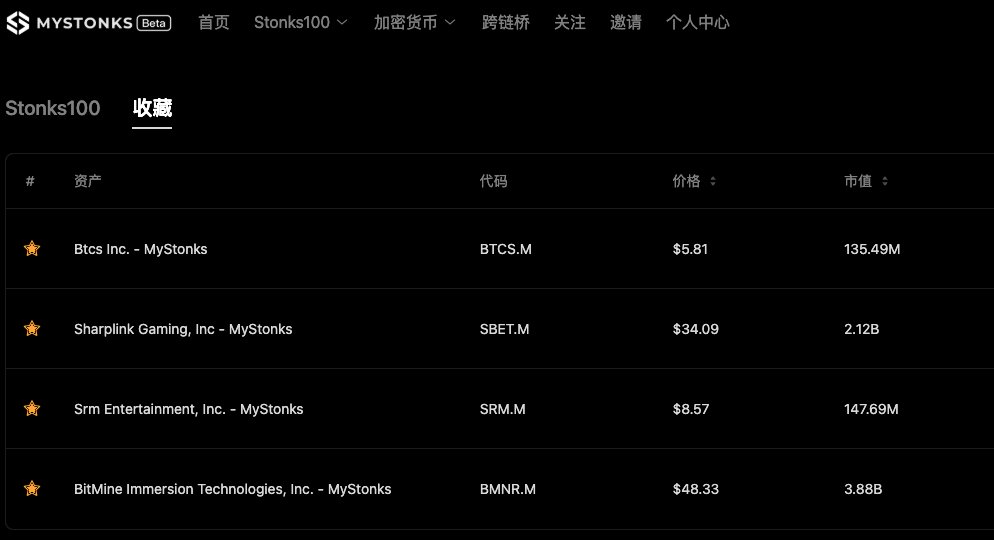Sort by 价格 column arrows
994x540 pixels.
click(713, 181)
